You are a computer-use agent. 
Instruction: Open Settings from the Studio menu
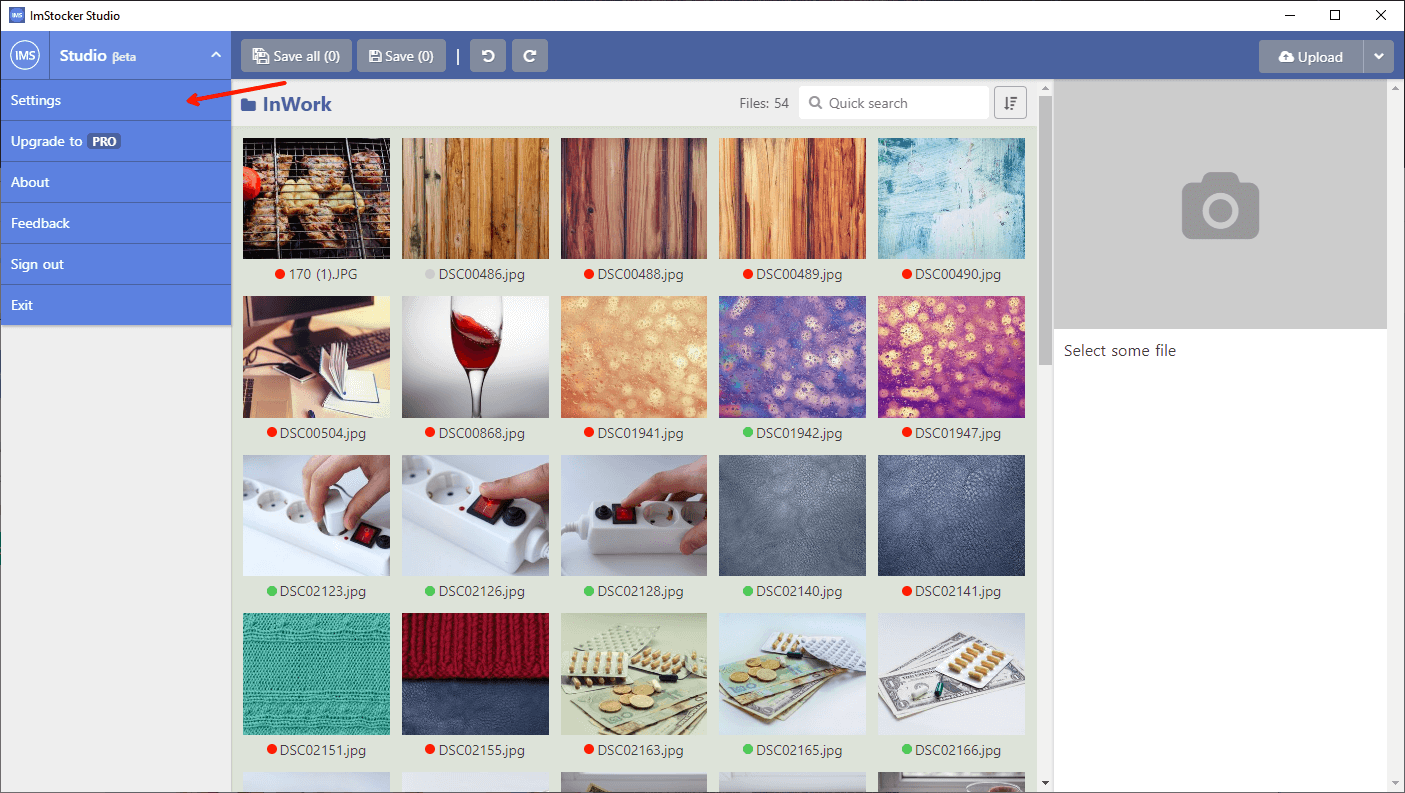click(116, 100)
